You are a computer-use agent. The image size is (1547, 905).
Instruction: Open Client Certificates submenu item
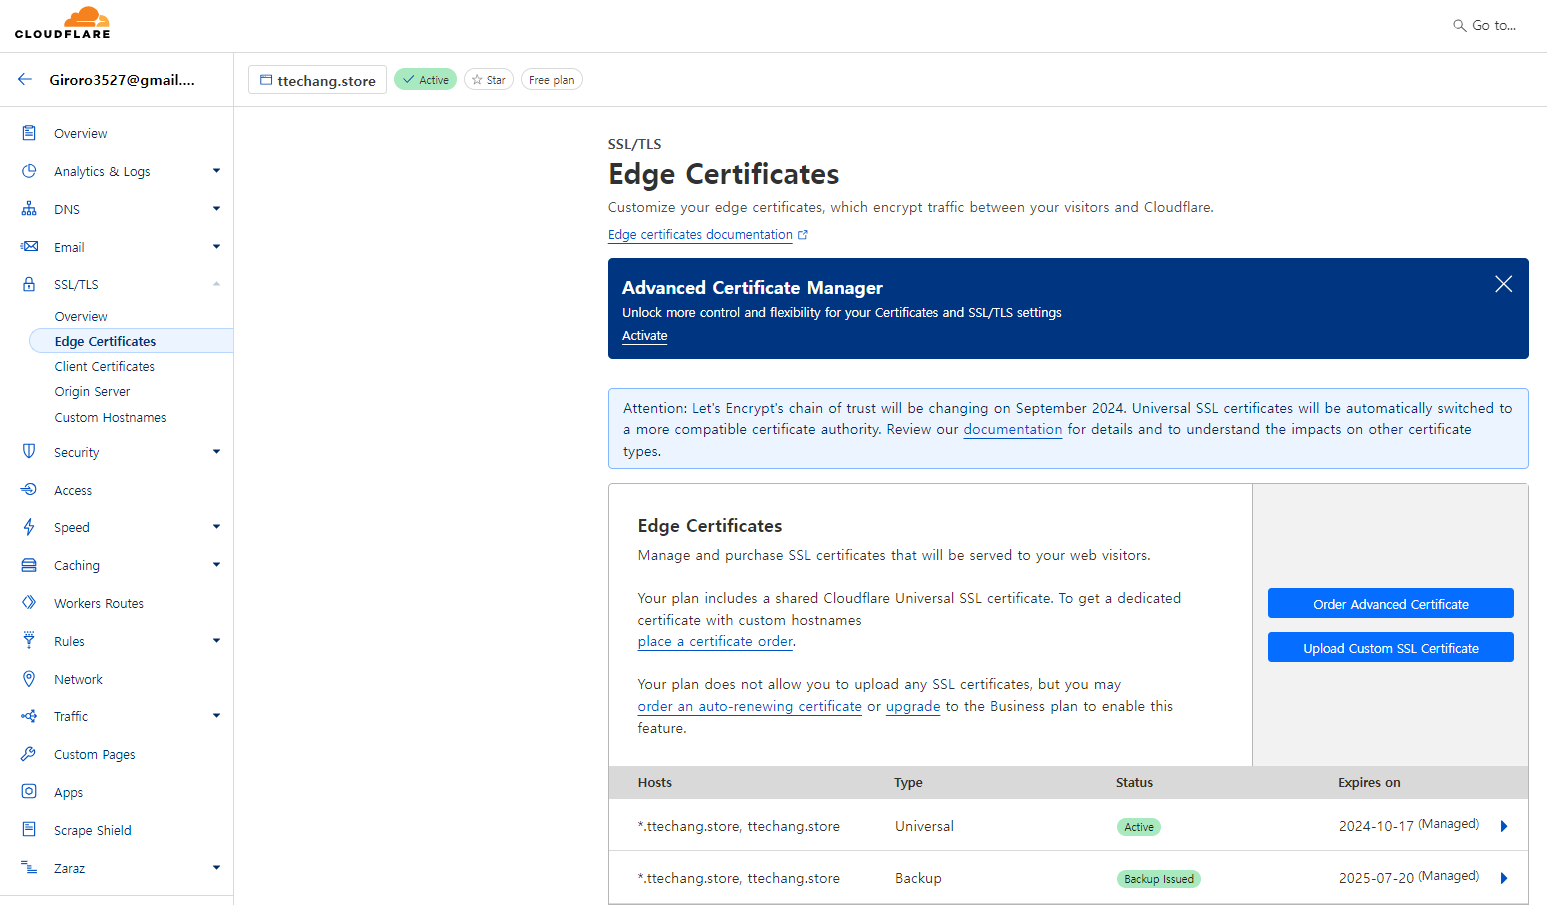[105, 367]
